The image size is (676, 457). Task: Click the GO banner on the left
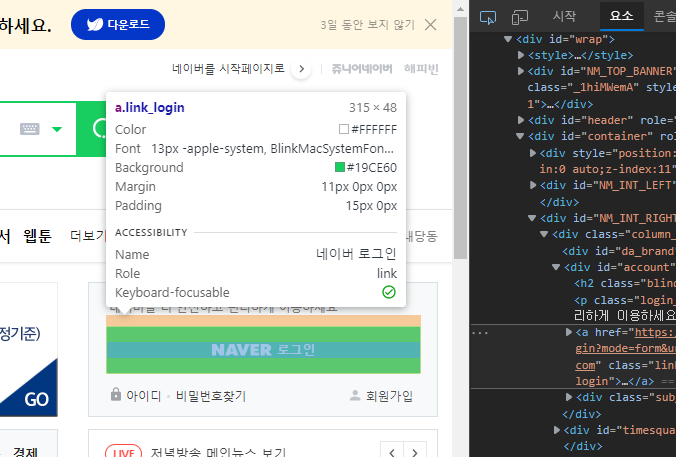(x=29, y=388)
